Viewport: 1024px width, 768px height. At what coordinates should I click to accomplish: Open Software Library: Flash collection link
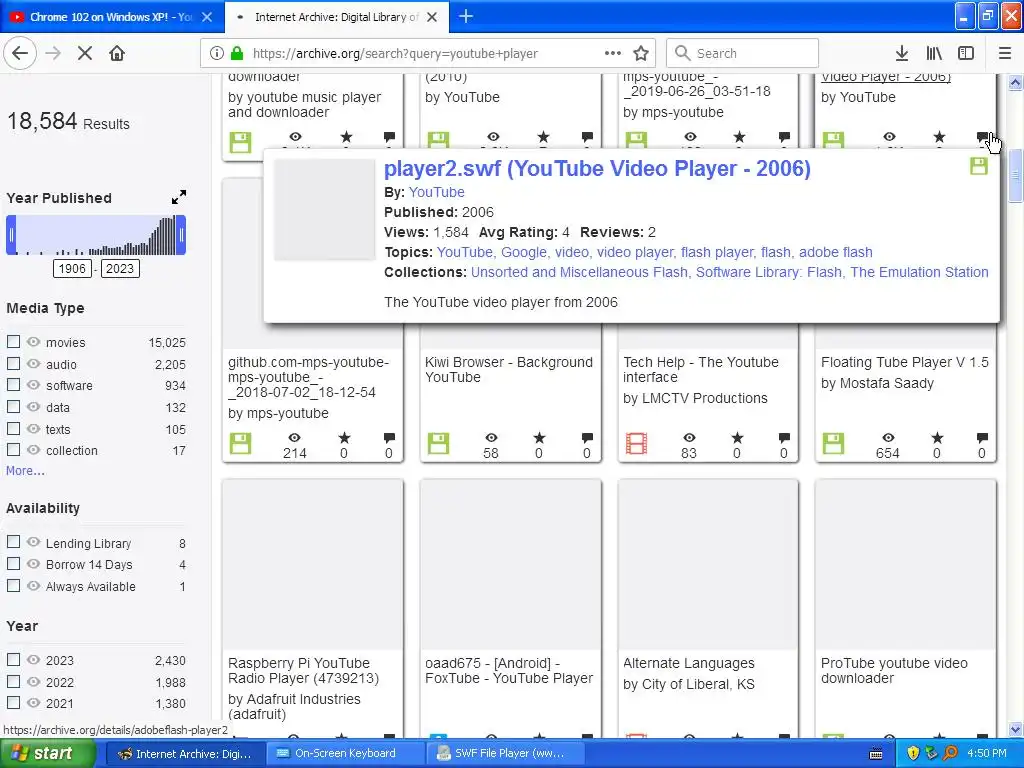pos(769,272)
